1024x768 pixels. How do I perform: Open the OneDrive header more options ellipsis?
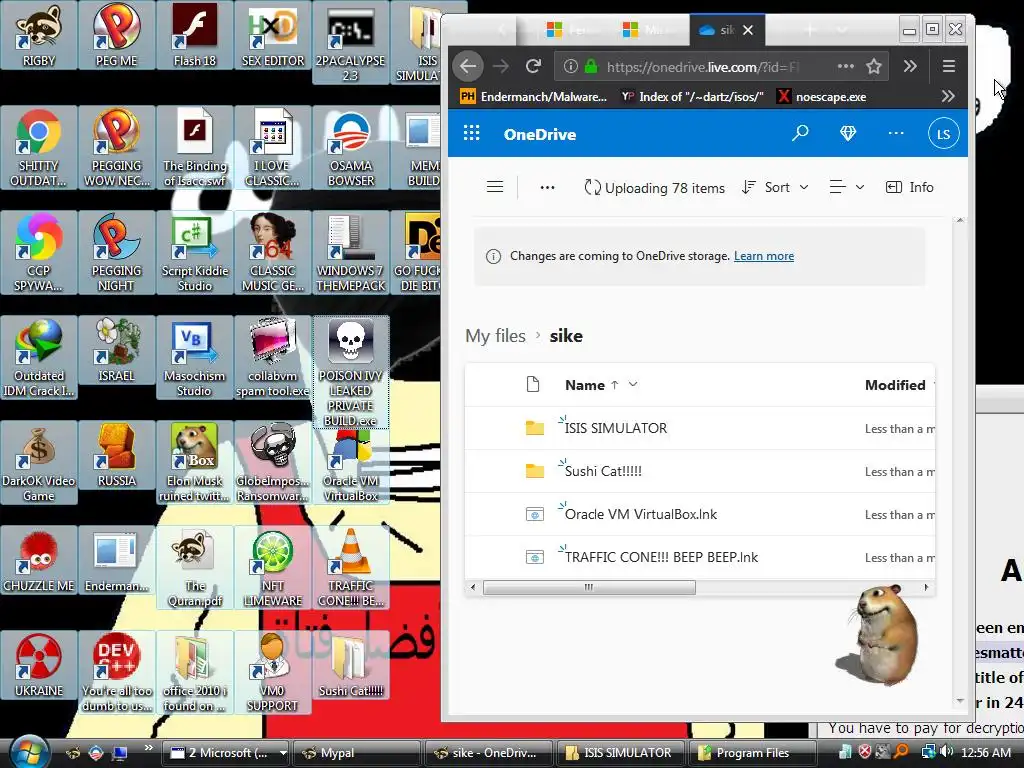tap(896, 134)
